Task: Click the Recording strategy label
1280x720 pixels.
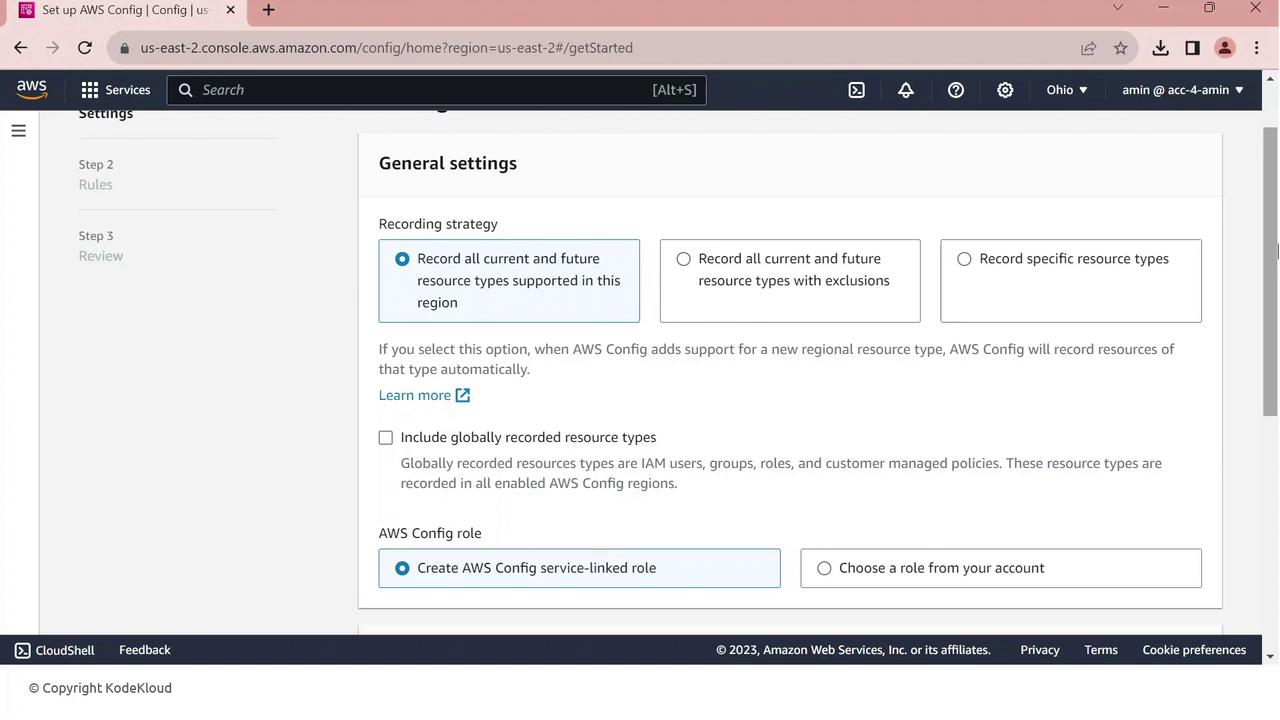Action: tap(438, 224)
